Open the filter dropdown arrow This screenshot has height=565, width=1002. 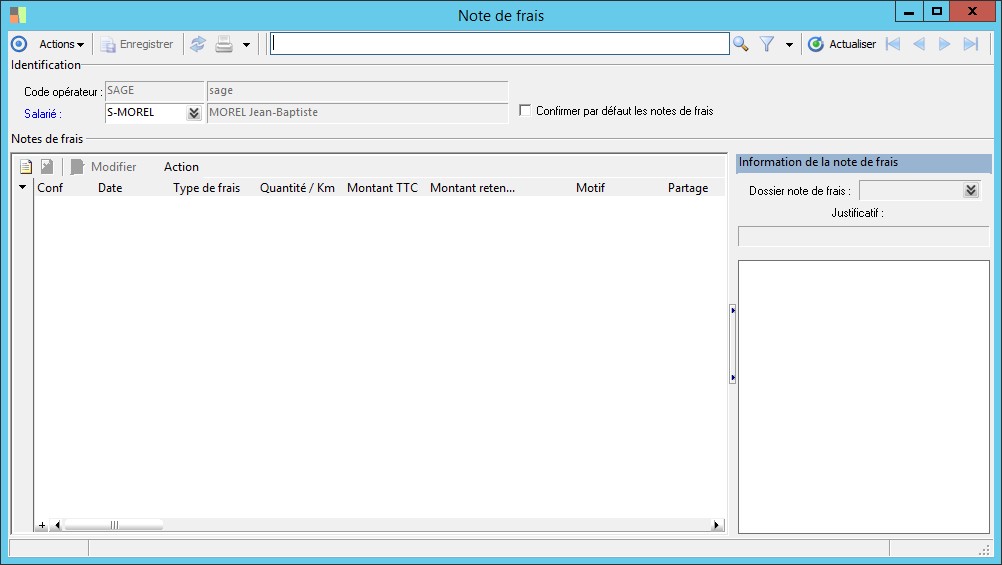[x=789, y=45]
